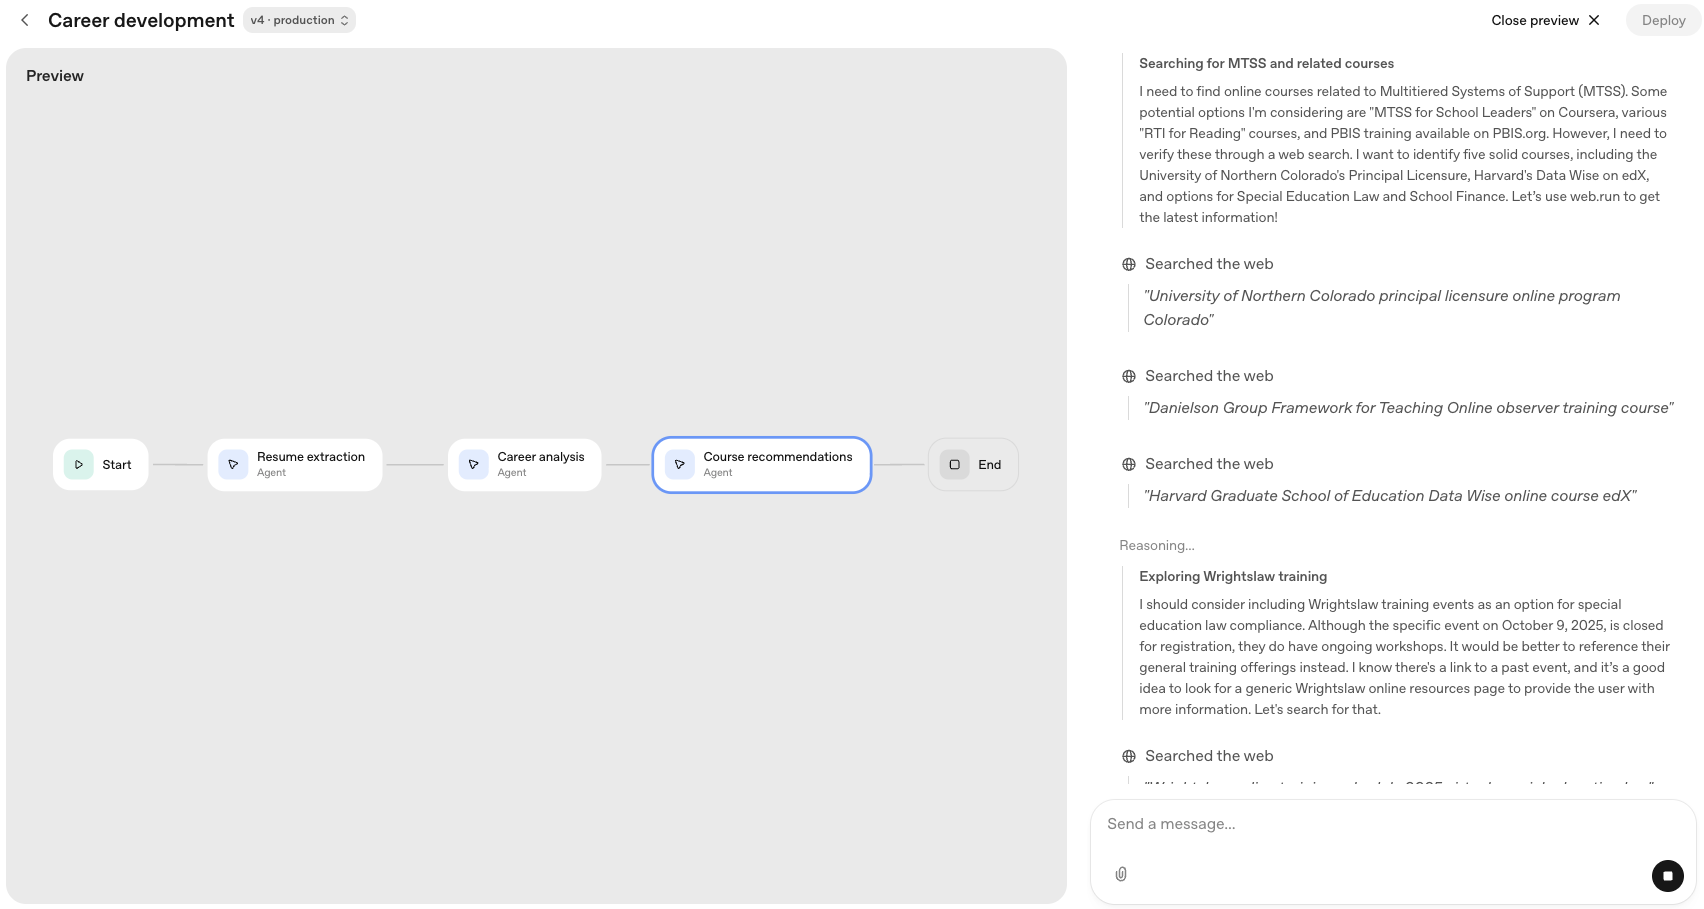Click the Close preview button
The height and width of the screenshot is (909, 1704).
pos(1545,20)
